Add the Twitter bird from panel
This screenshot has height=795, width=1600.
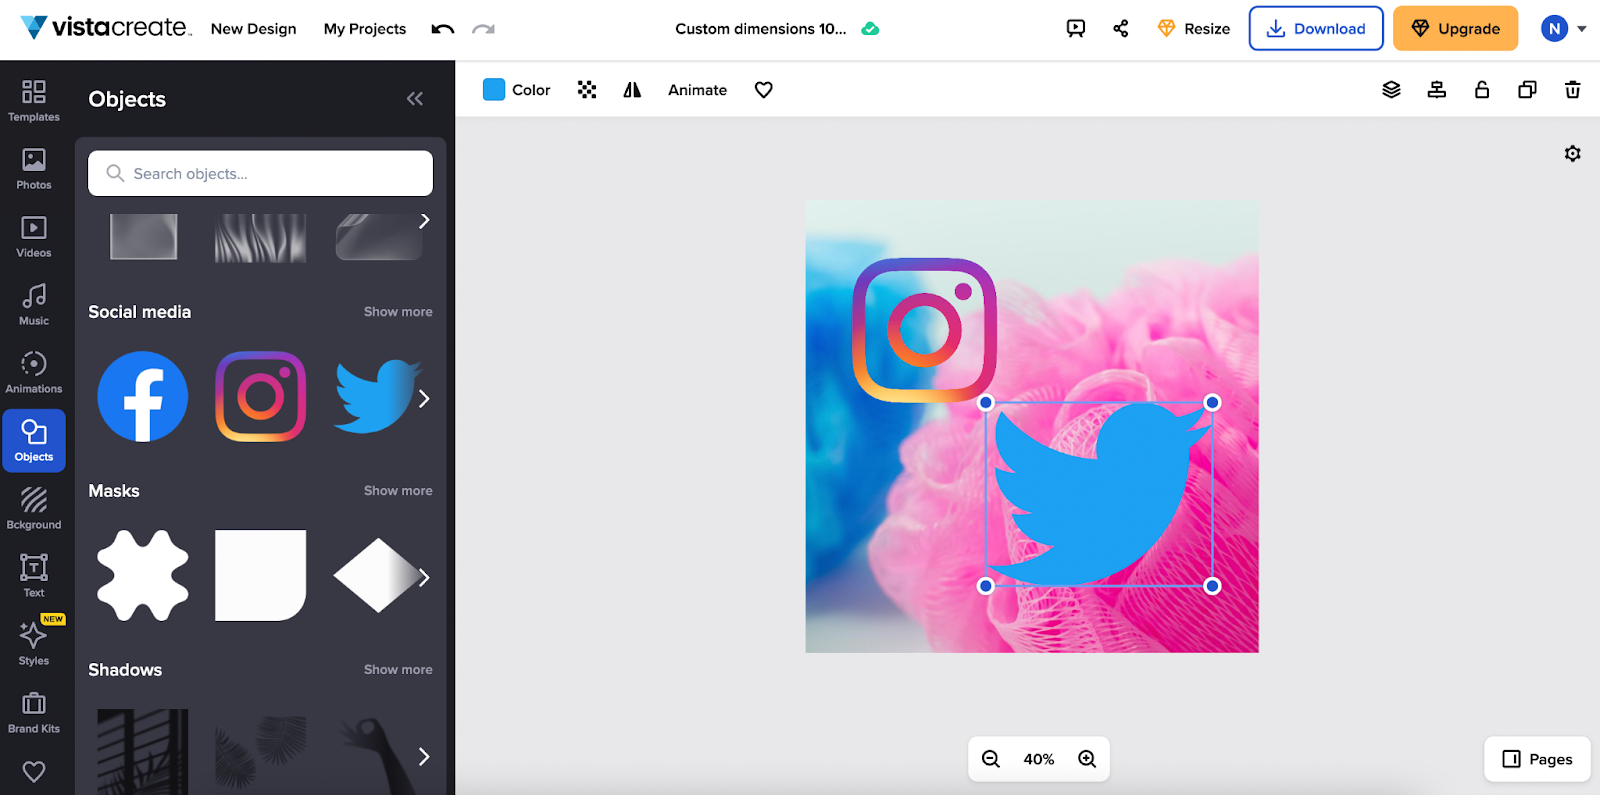pyautogui.click(x=374, y=396)
